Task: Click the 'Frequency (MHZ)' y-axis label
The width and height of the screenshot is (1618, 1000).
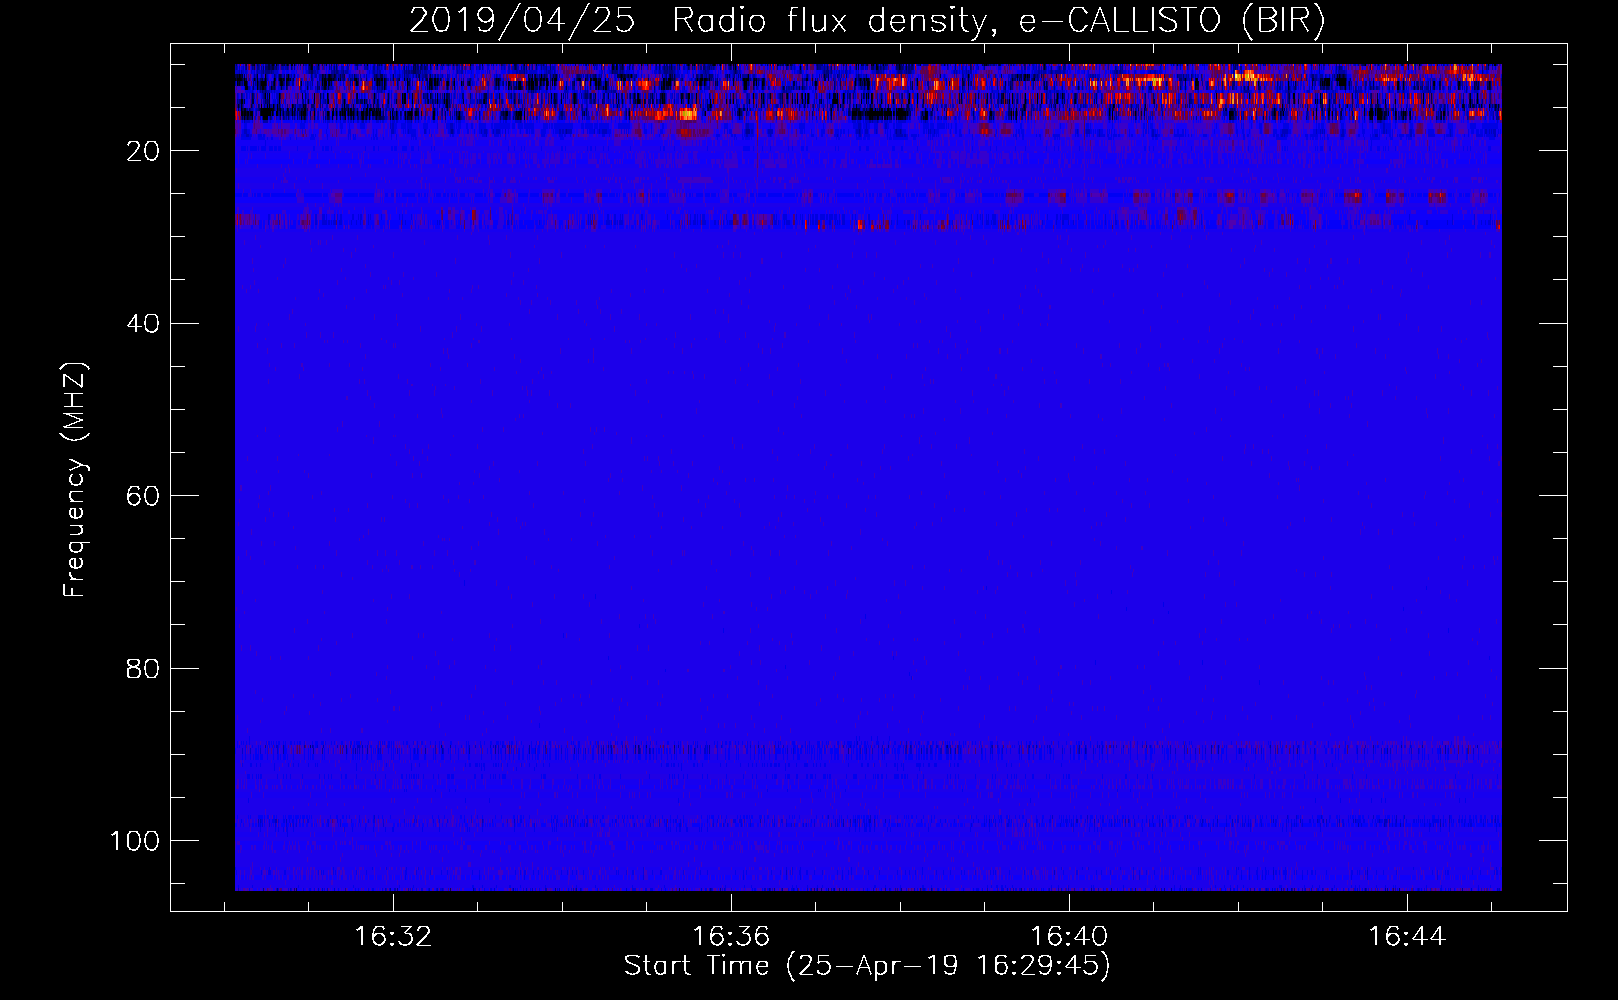Action: pos(75,479)
